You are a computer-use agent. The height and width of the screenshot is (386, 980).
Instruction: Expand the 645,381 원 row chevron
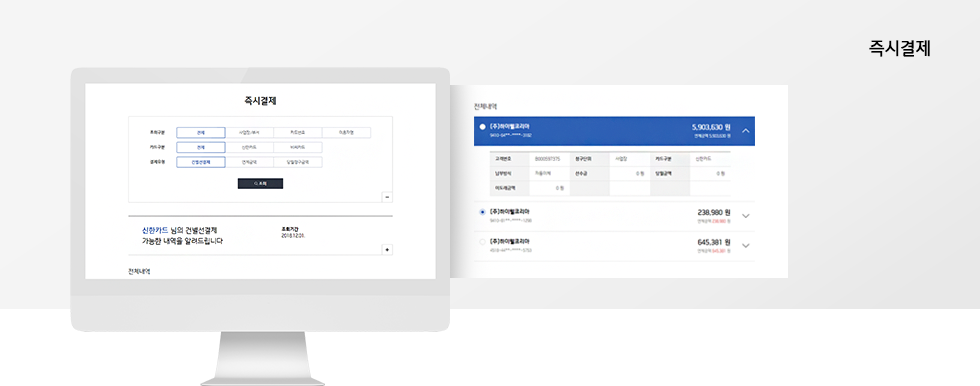pyautogui.click(x=745, y=245)
